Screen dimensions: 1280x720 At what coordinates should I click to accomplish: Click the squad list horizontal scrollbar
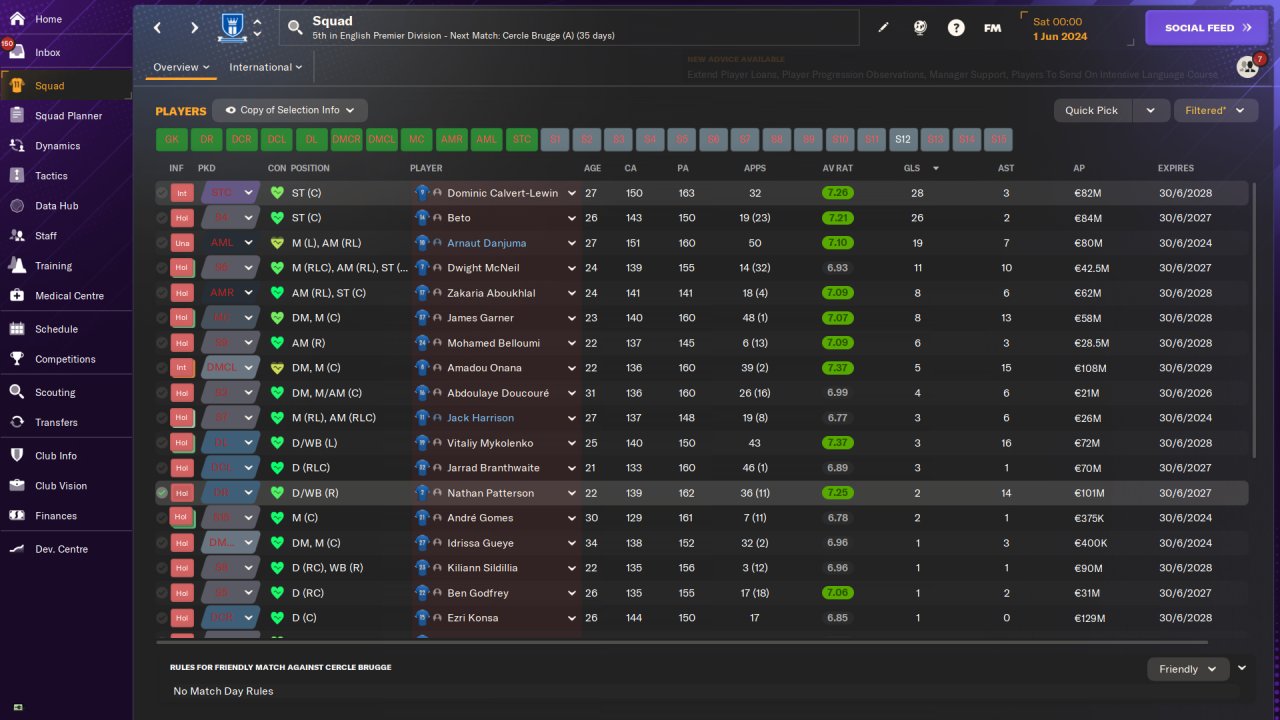[x=680, y=642]
